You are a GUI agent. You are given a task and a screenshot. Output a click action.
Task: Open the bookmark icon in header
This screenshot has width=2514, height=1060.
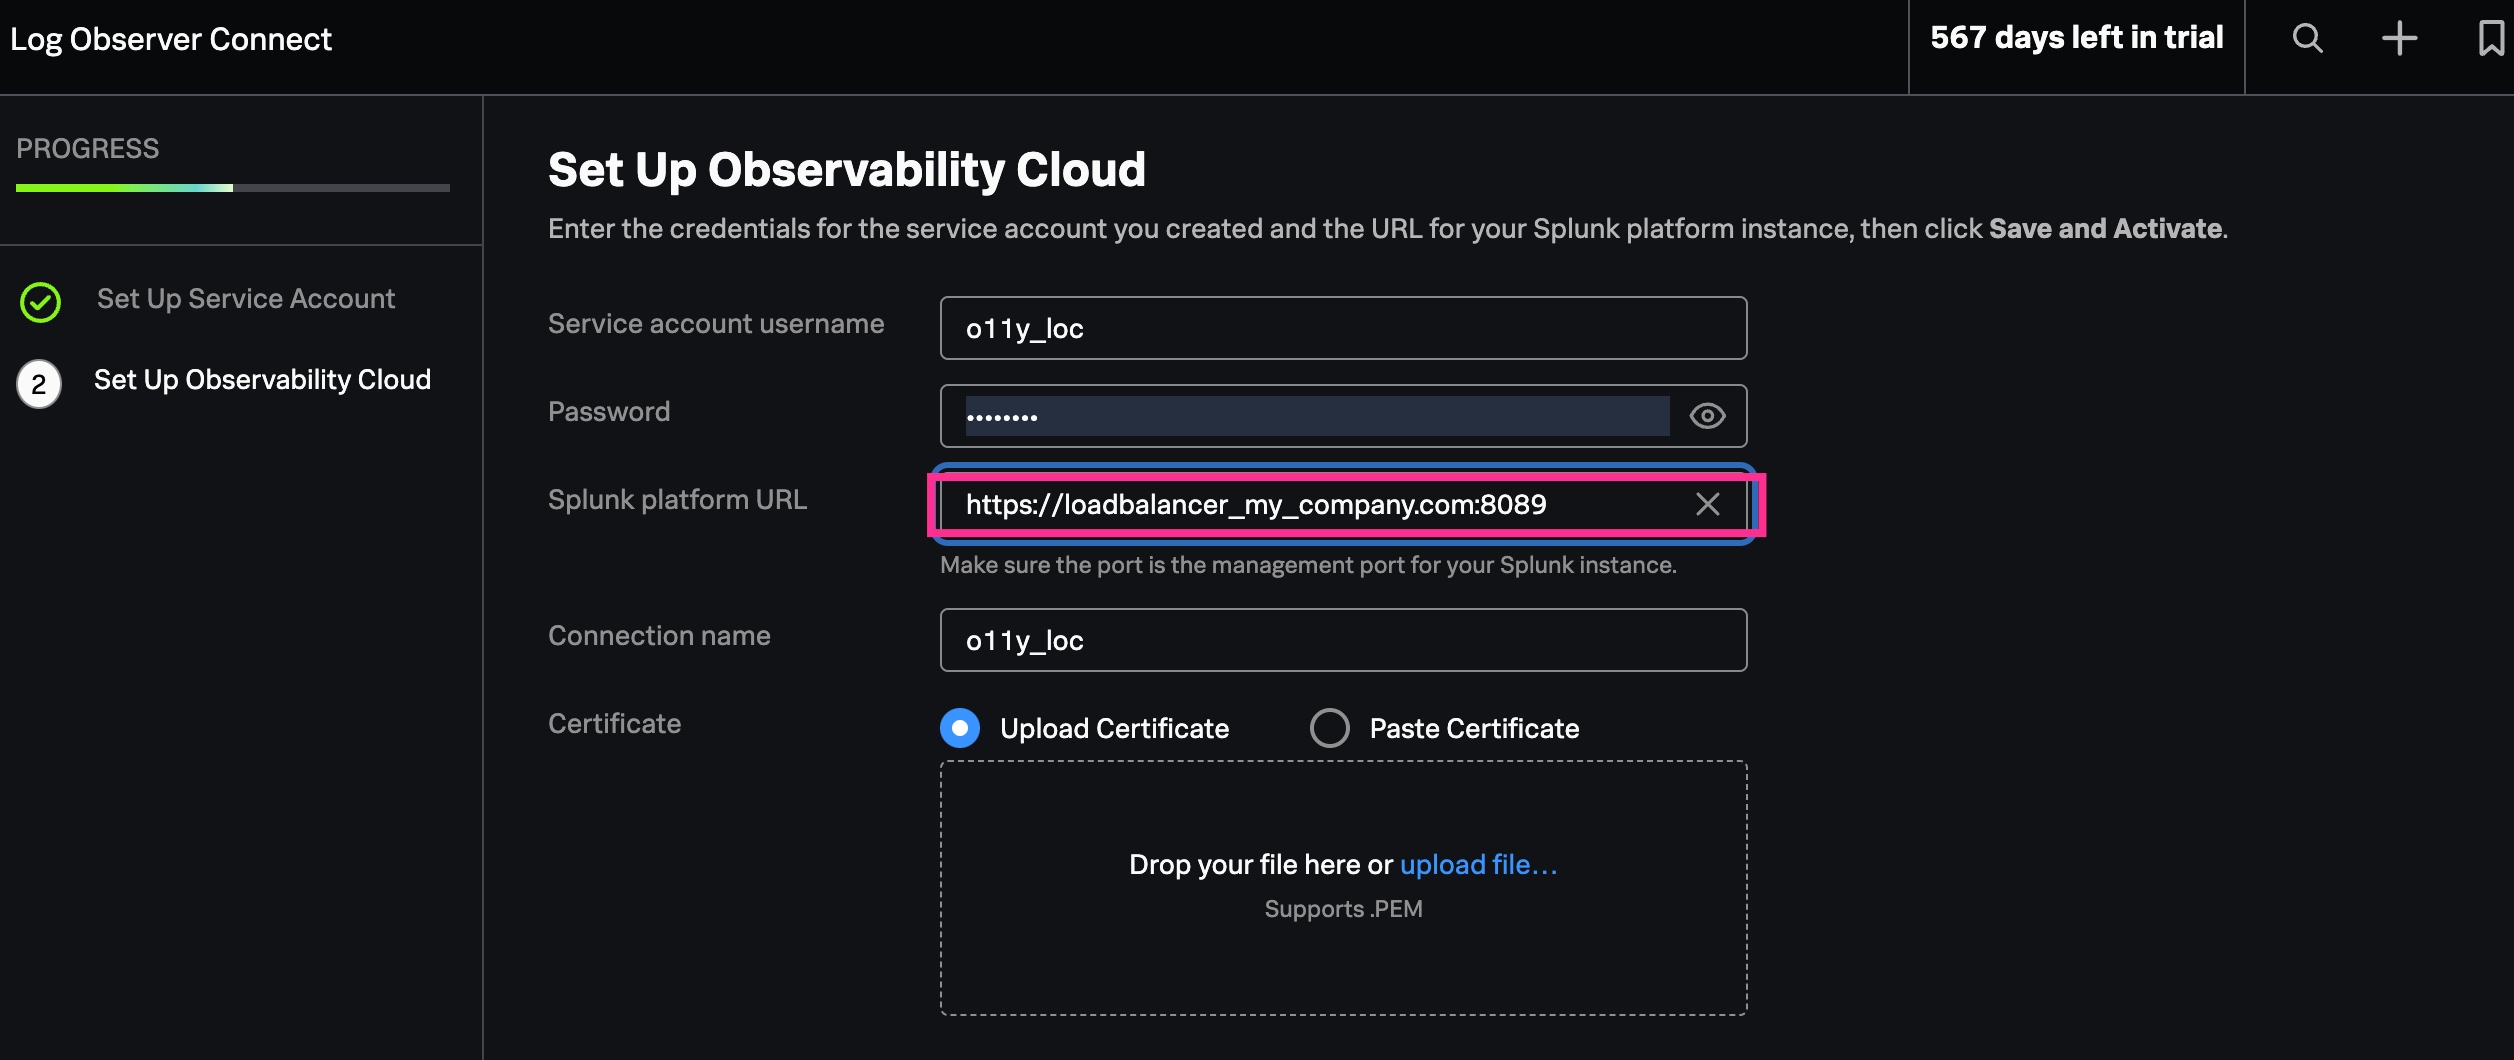click(2491, 38)
